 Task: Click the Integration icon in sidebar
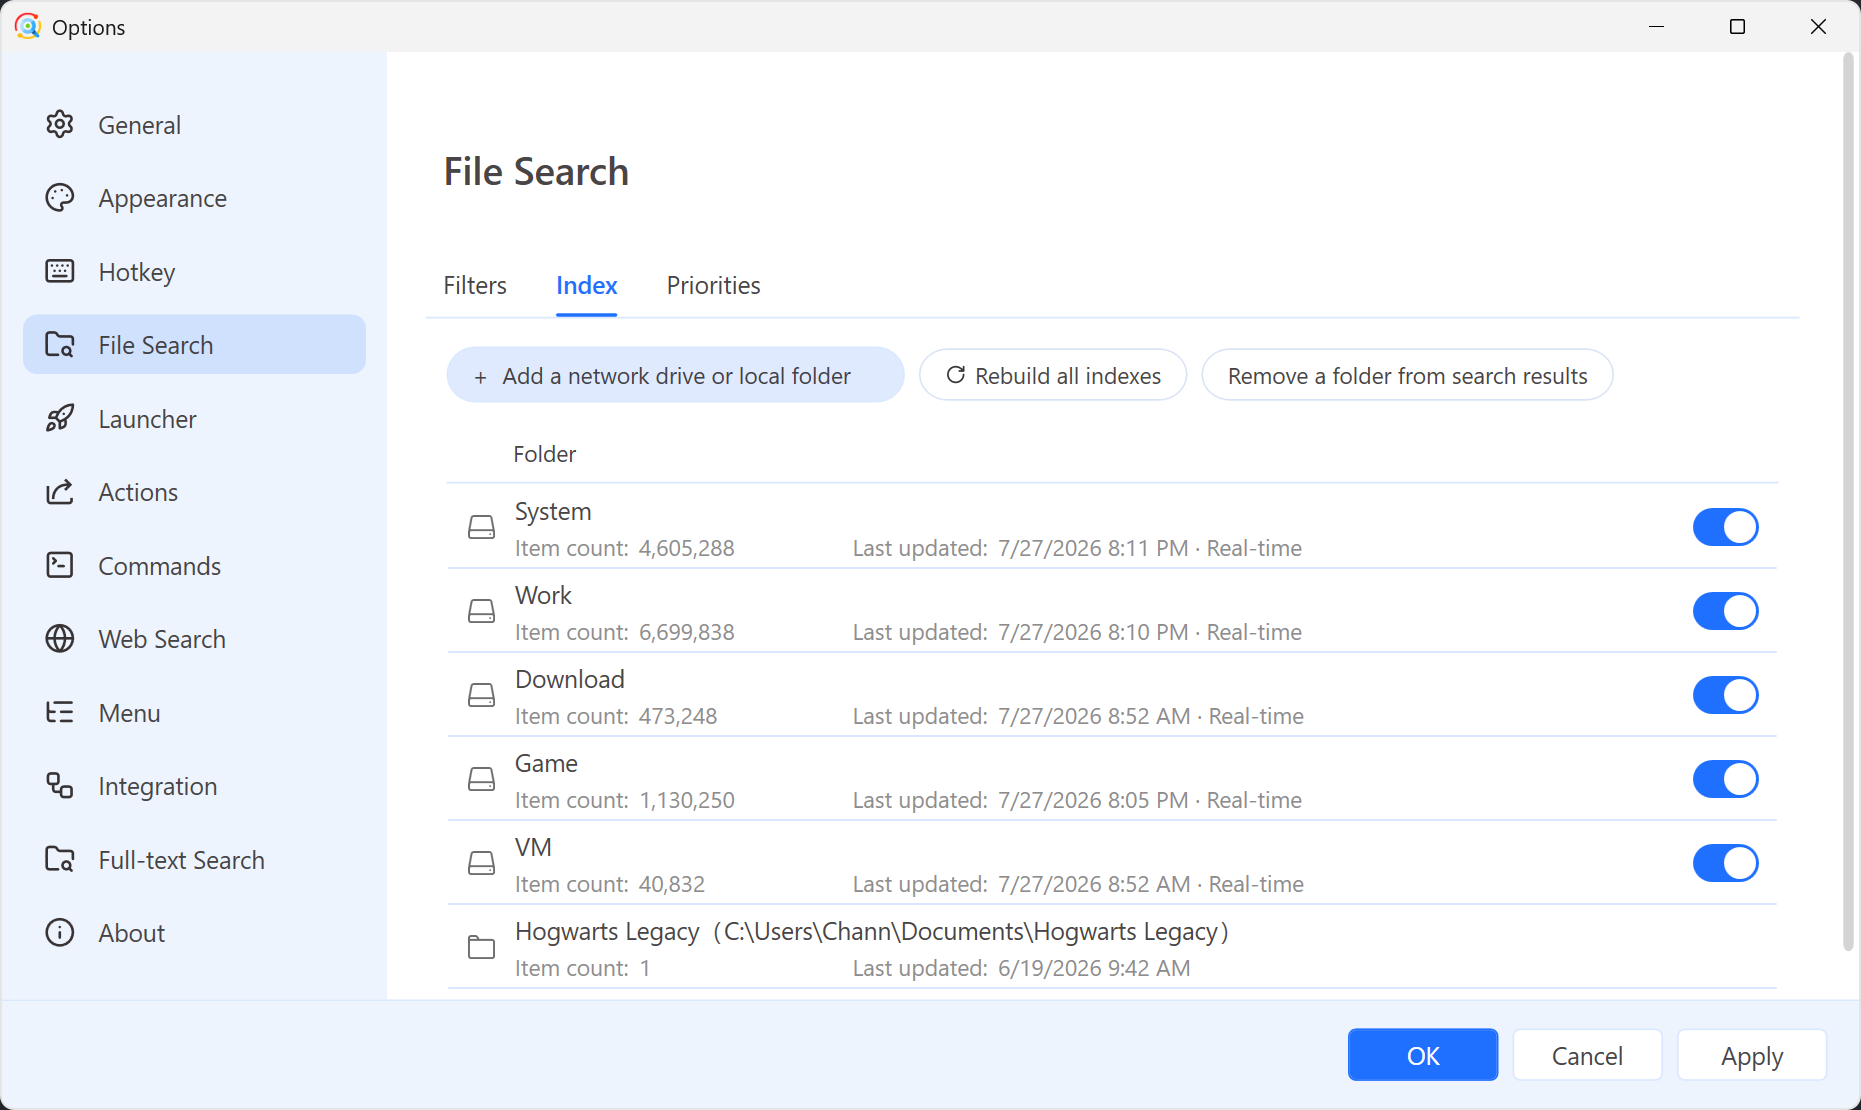[x=60, y=786]
